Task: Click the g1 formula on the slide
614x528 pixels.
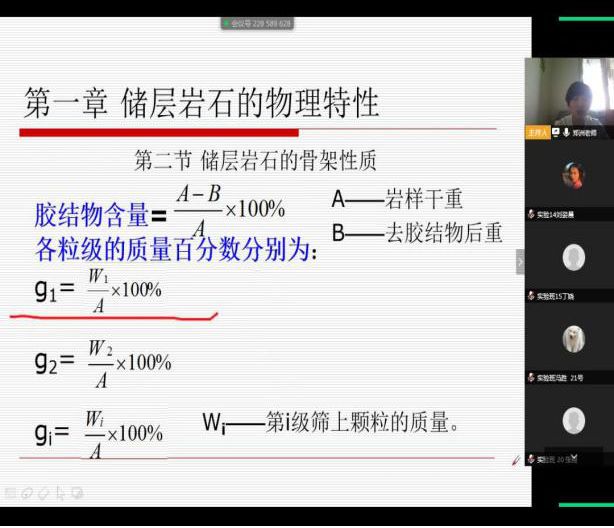Action: [98, 288]
